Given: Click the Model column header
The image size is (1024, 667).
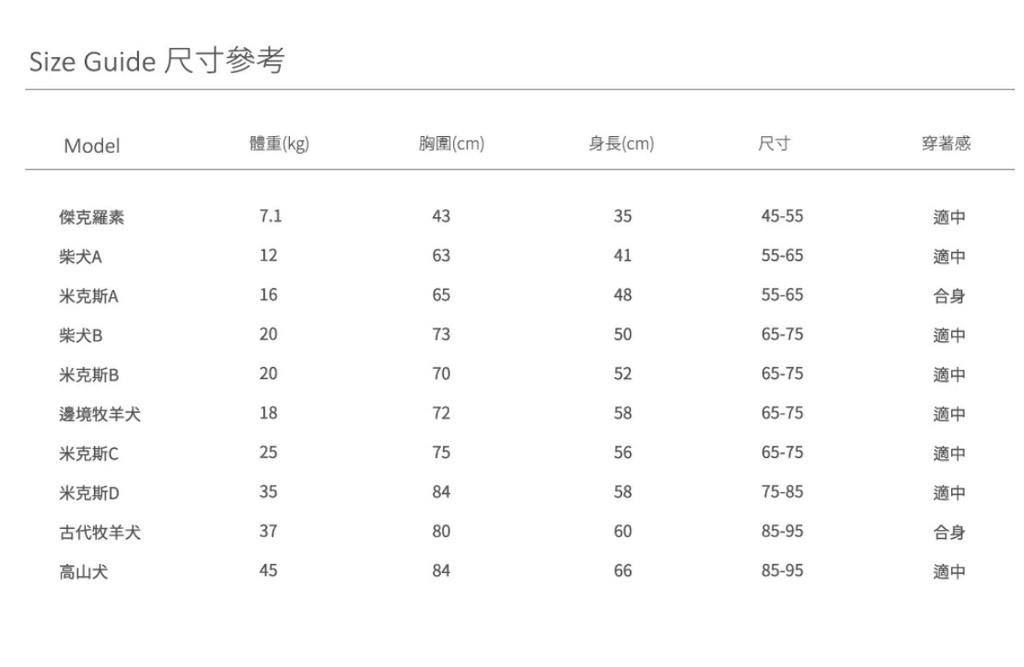Looking at the screenshot, I should 91,146.
